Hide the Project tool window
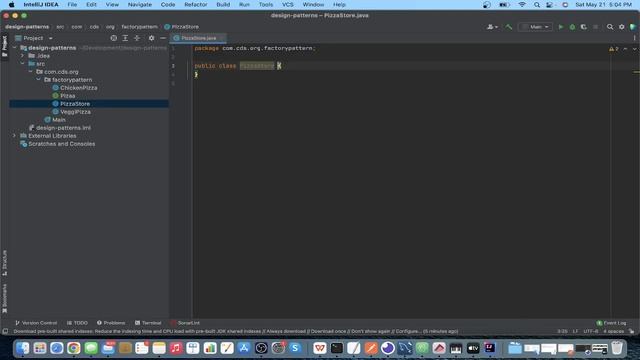640x360 pixels. click(x=163, y=38)
